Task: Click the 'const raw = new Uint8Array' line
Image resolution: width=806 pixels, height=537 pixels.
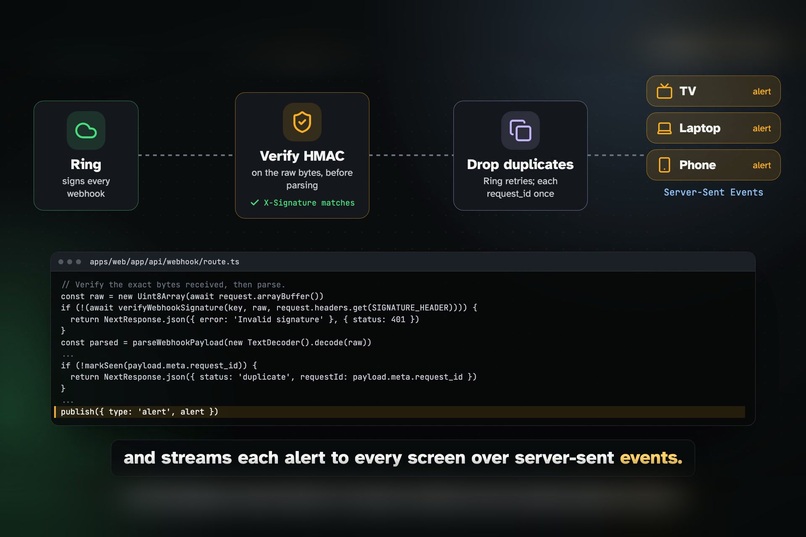Action: [192, 296]
